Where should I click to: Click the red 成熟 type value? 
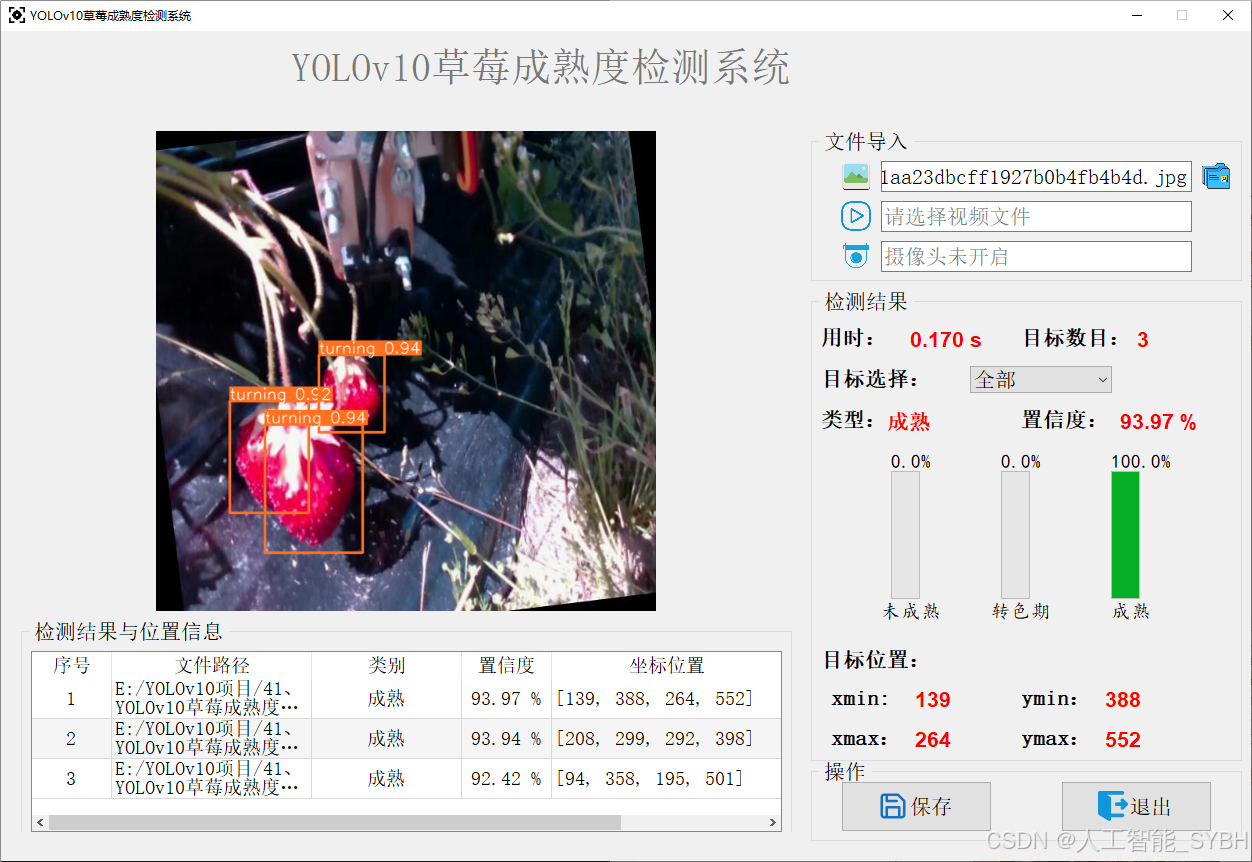pyautogui.click(x=909, y=422)
